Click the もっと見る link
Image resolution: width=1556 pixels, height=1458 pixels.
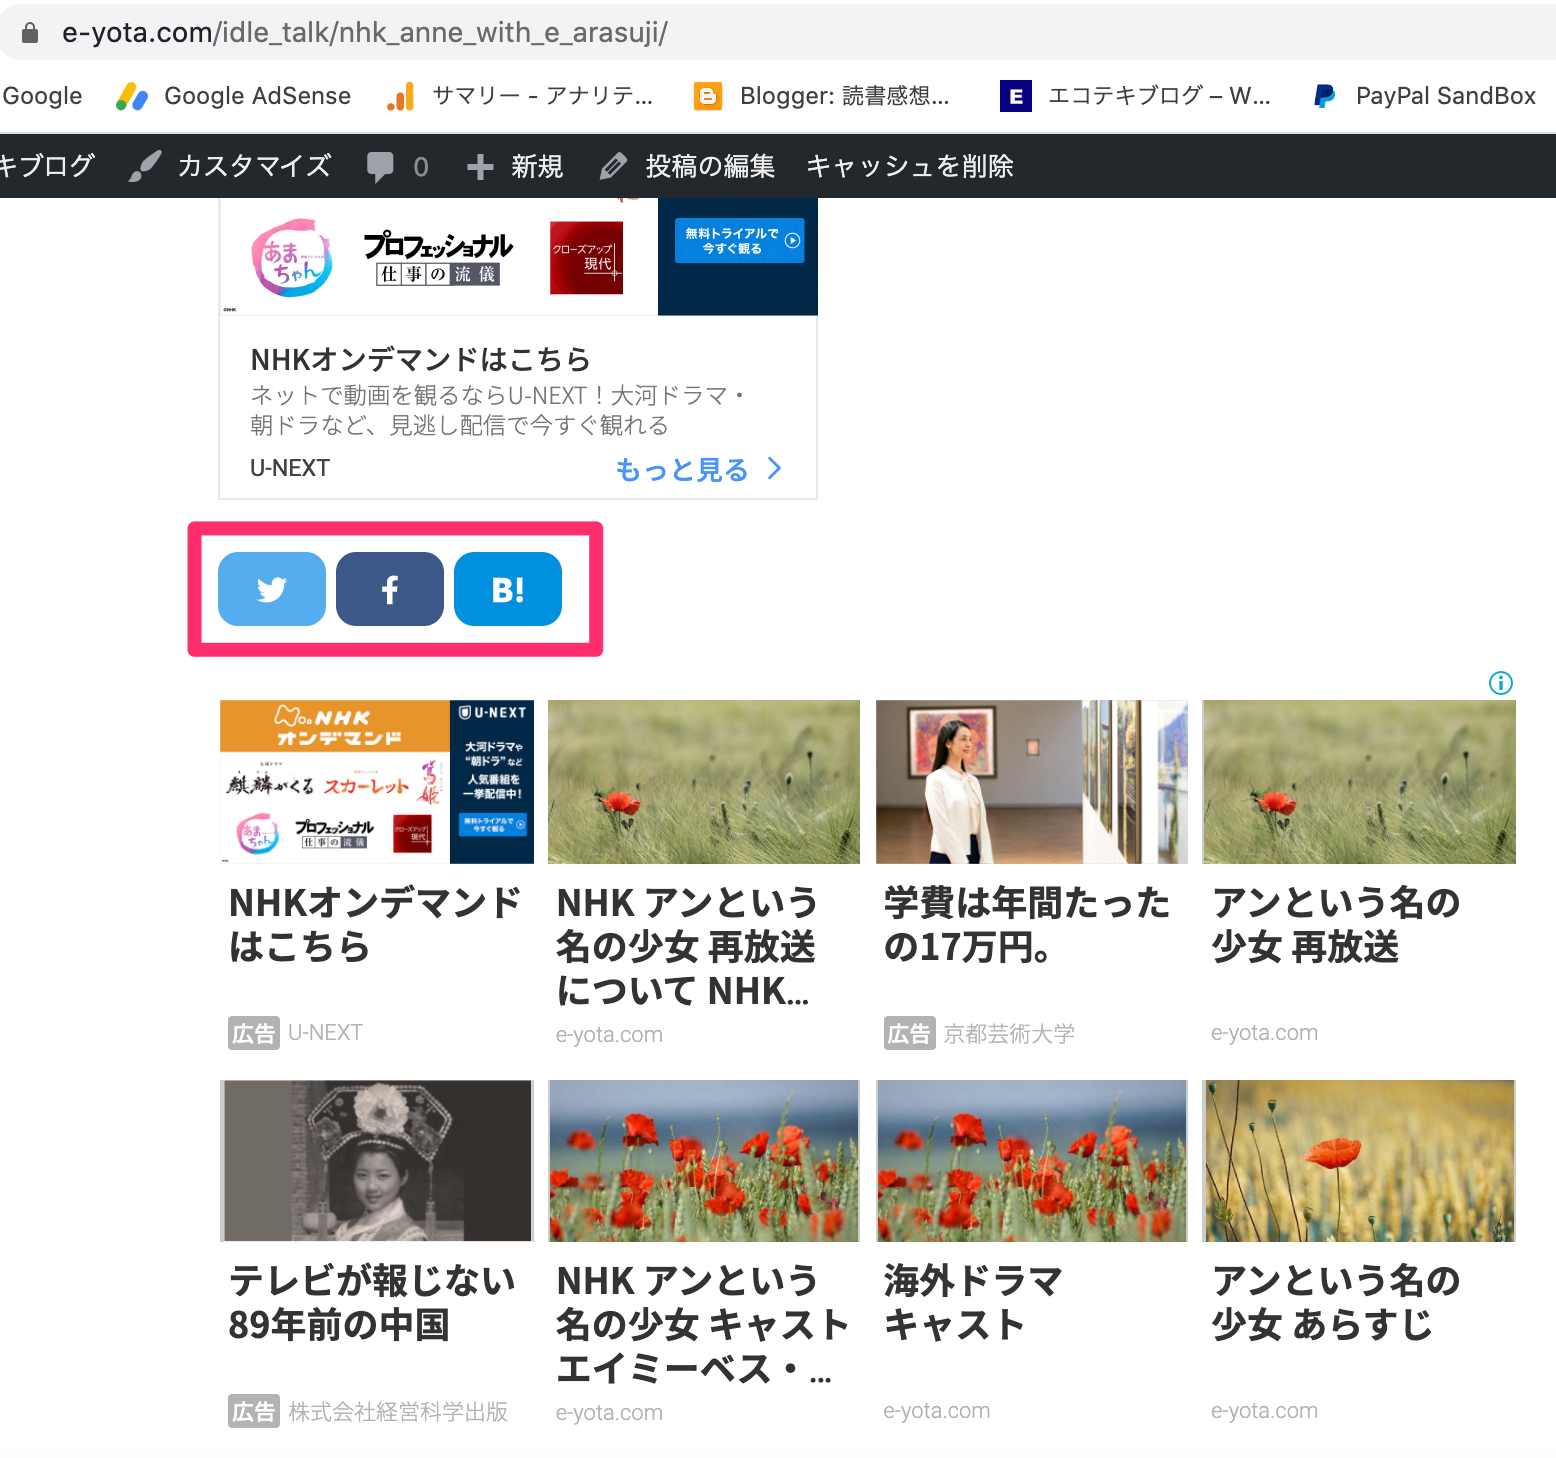click(x=682, y=469)
